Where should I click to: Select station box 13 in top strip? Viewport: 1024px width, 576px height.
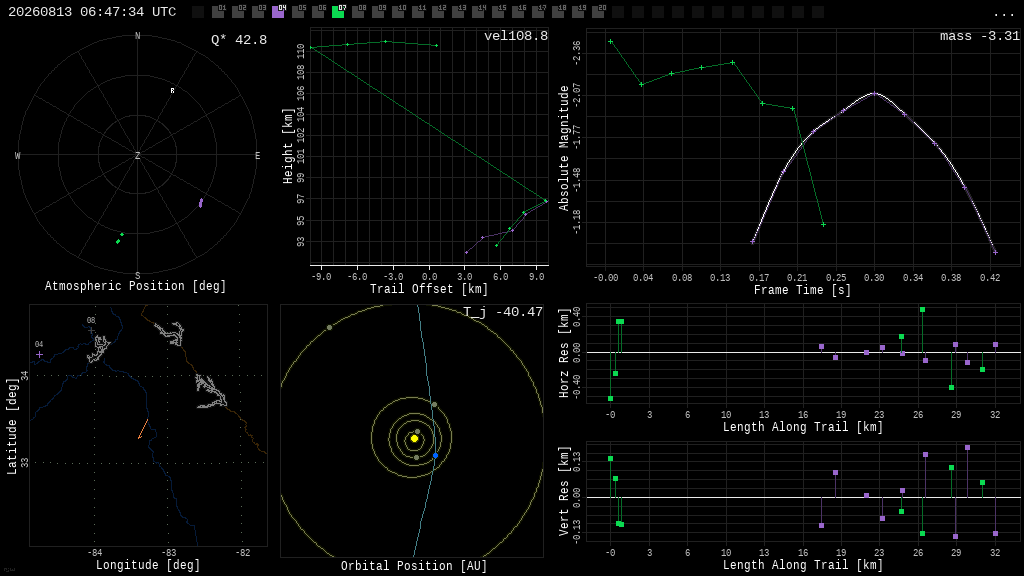458,12
